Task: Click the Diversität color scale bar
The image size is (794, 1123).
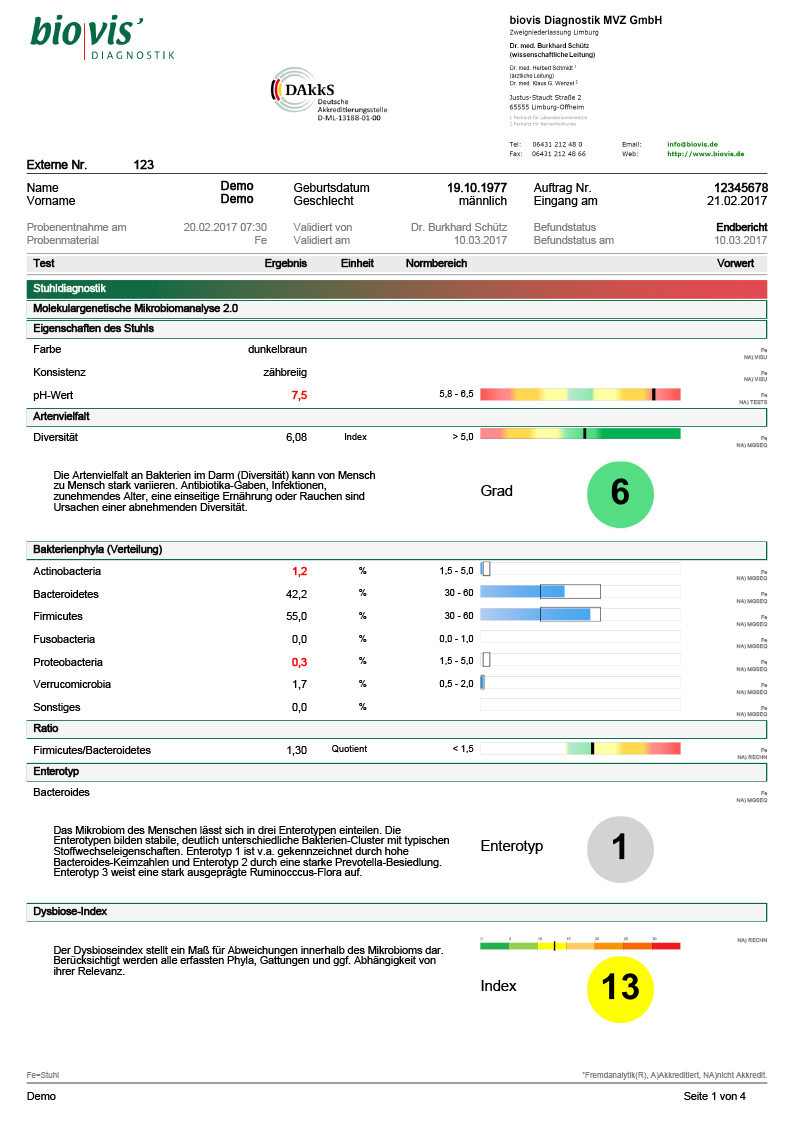Action: coord(580,433)
